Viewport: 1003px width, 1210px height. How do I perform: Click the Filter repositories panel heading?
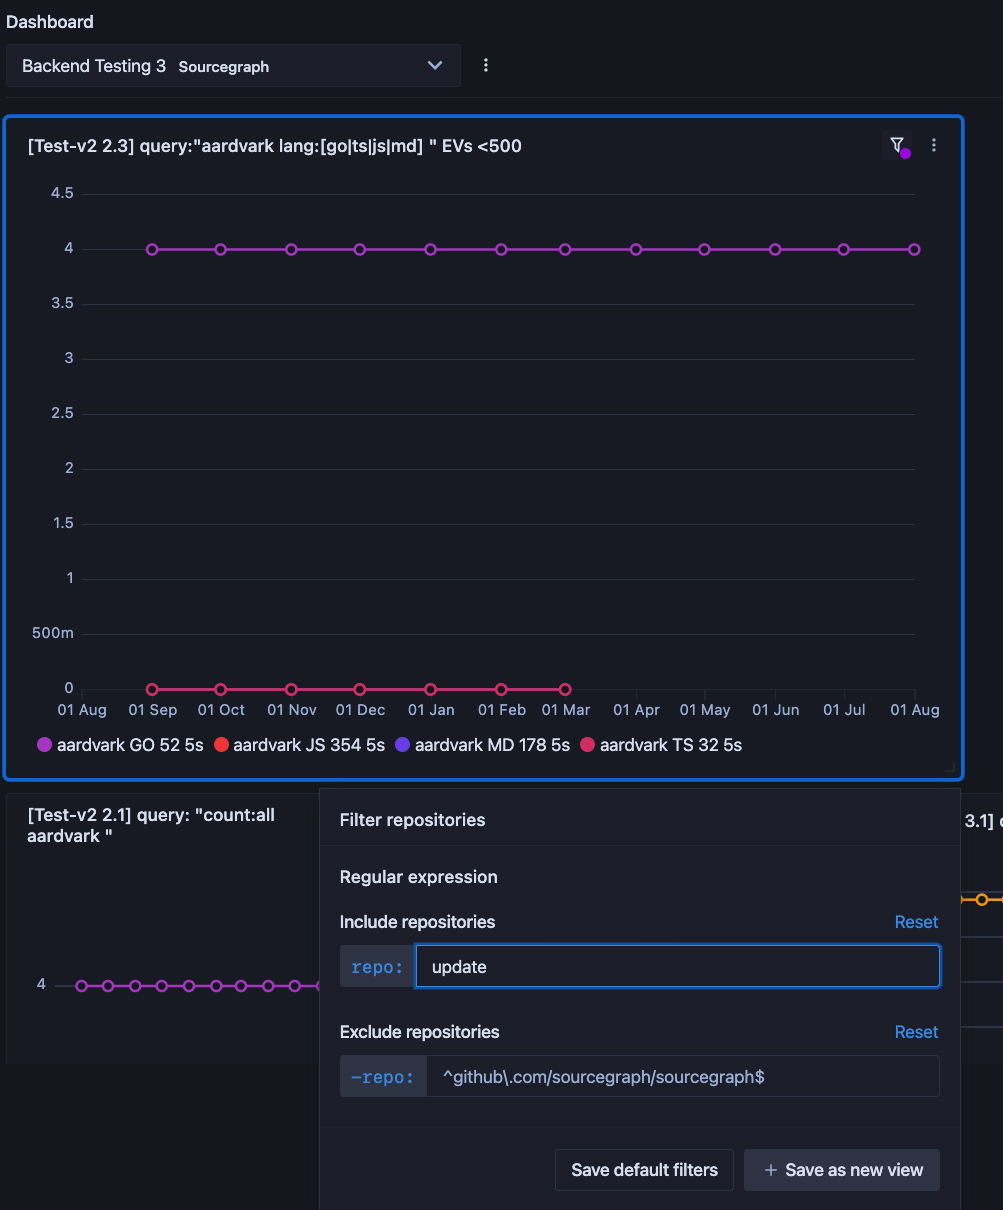pos(412,820)
